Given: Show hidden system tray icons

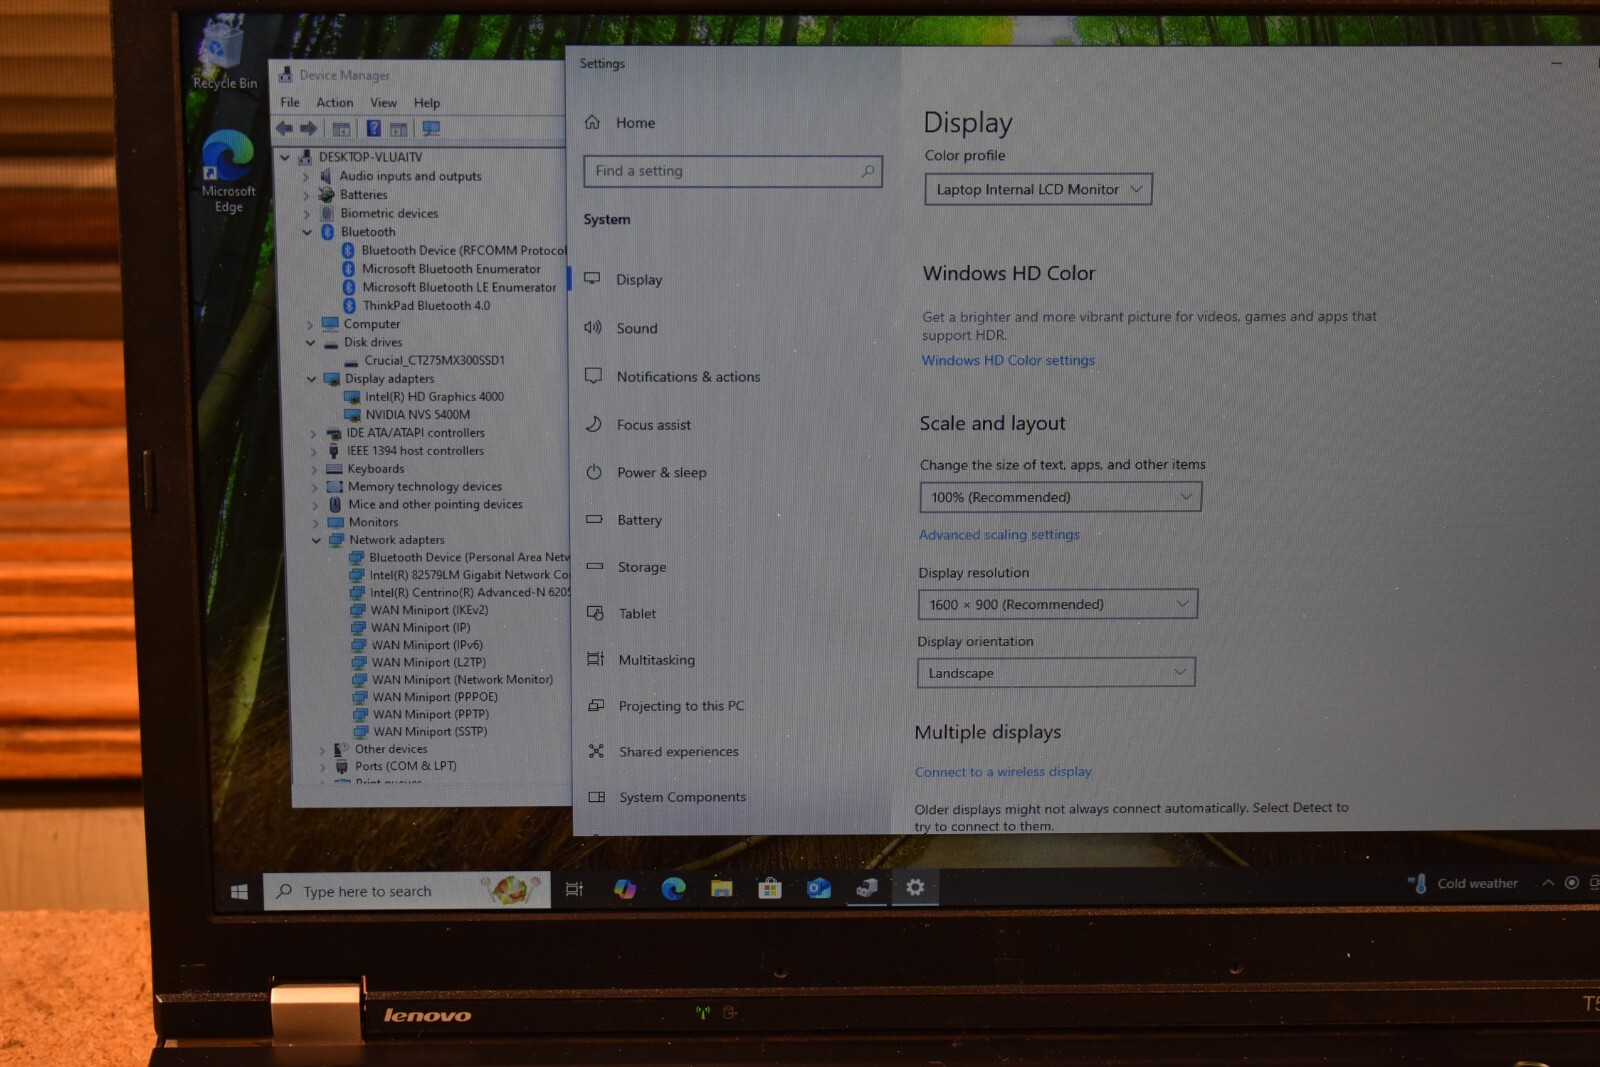Looking at the screenshot, I should pyautogui.click(x=1548, y=883).
